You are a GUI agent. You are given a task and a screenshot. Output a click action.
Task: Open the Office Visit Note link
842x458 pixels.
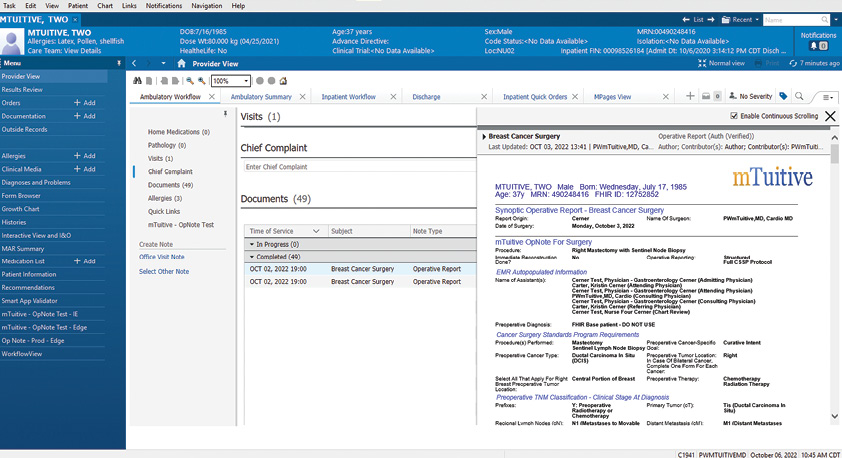(162, 257)
